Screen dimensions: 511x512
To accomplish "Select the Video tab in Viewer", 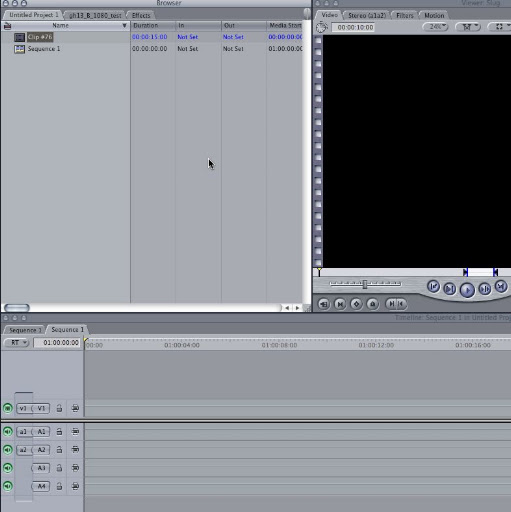I will pos(329,15).
